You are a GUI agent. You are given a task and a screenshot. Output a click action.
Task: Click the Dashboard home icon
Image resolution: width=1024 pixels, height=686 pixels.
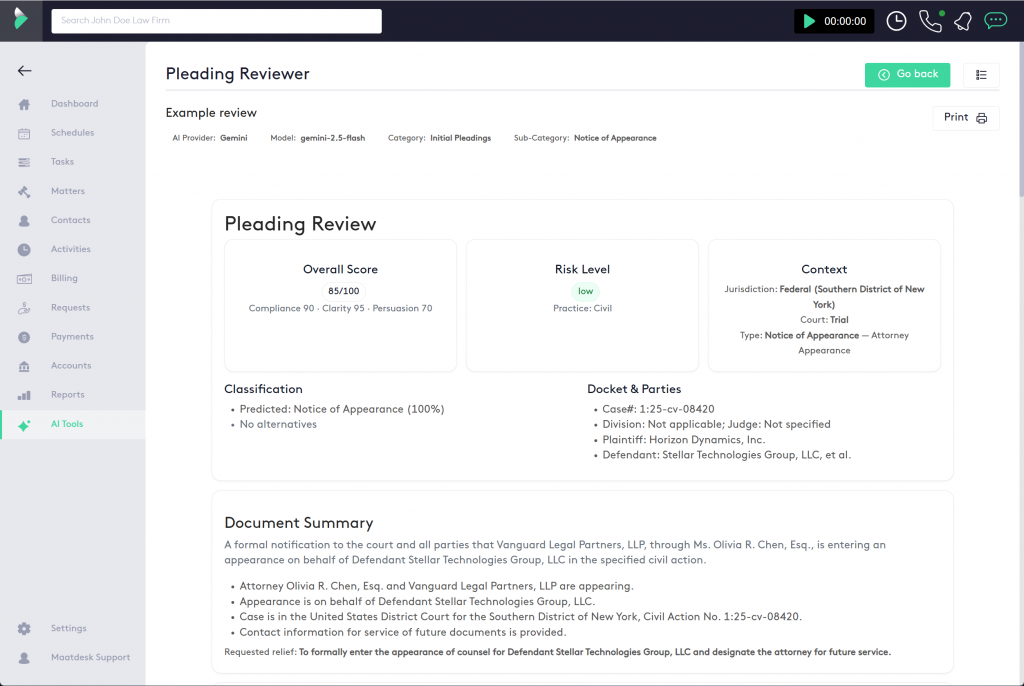click(x=24, y=104)
